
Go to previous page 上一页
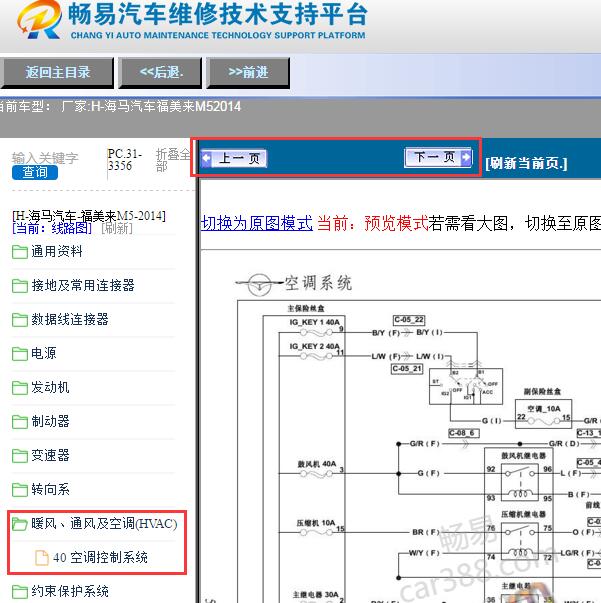(234, 158)
